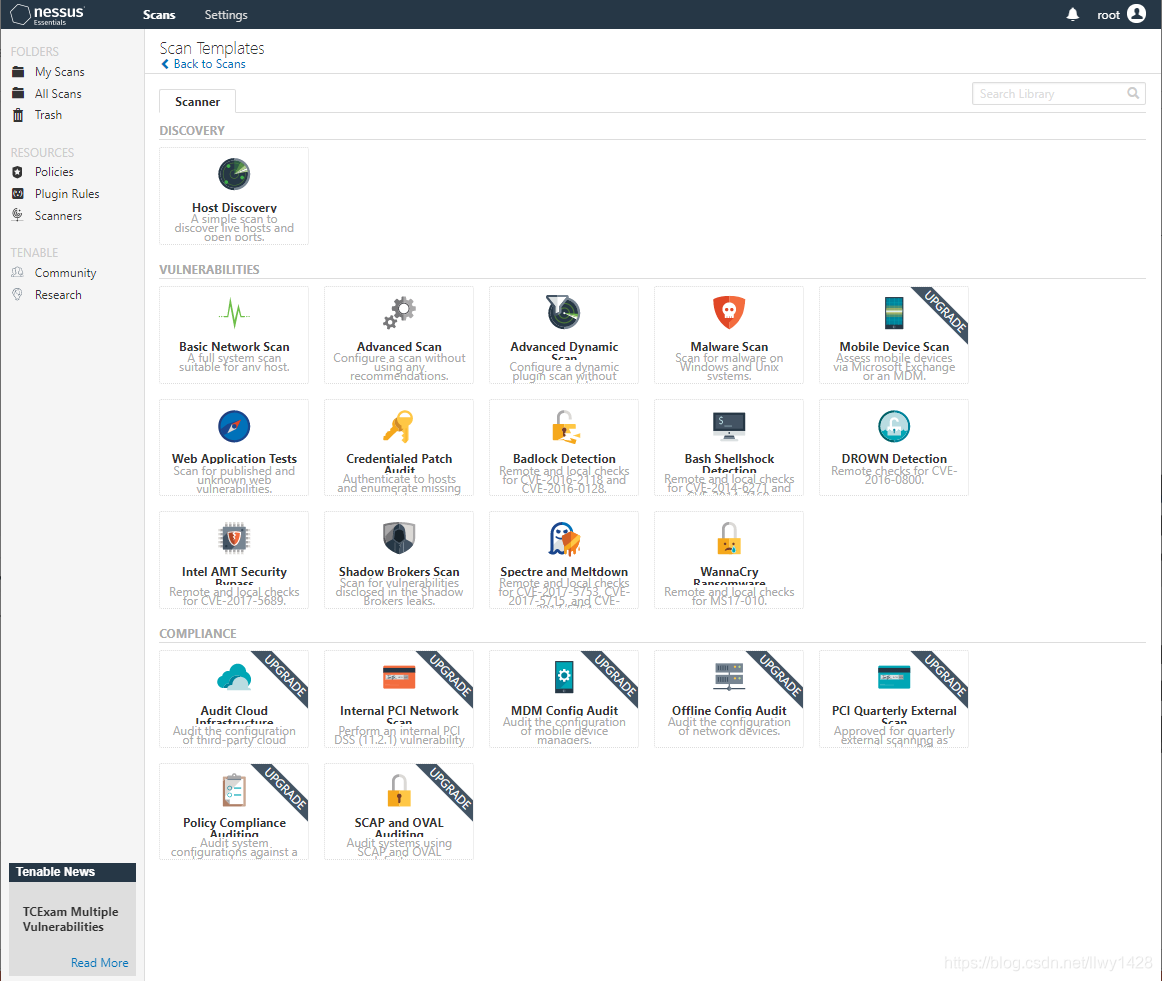
Task: Choose the Intel AMT Security Bypass scan
Action: (233, 560)
